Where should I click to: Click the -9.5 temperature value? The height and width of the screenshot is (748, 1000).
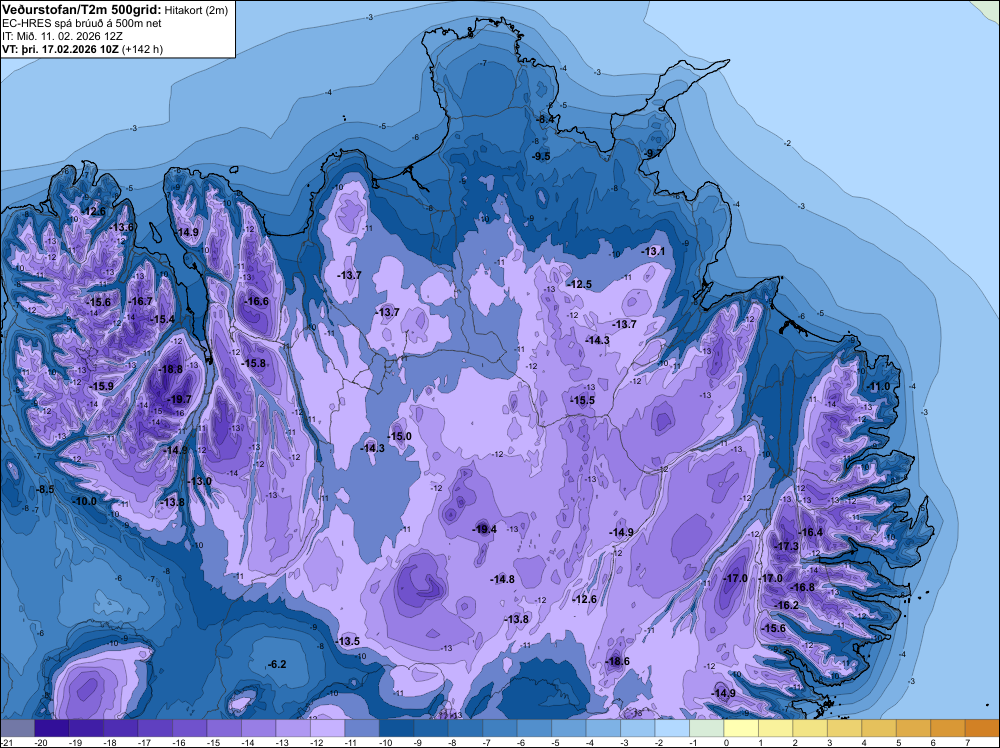coord(541,156)
